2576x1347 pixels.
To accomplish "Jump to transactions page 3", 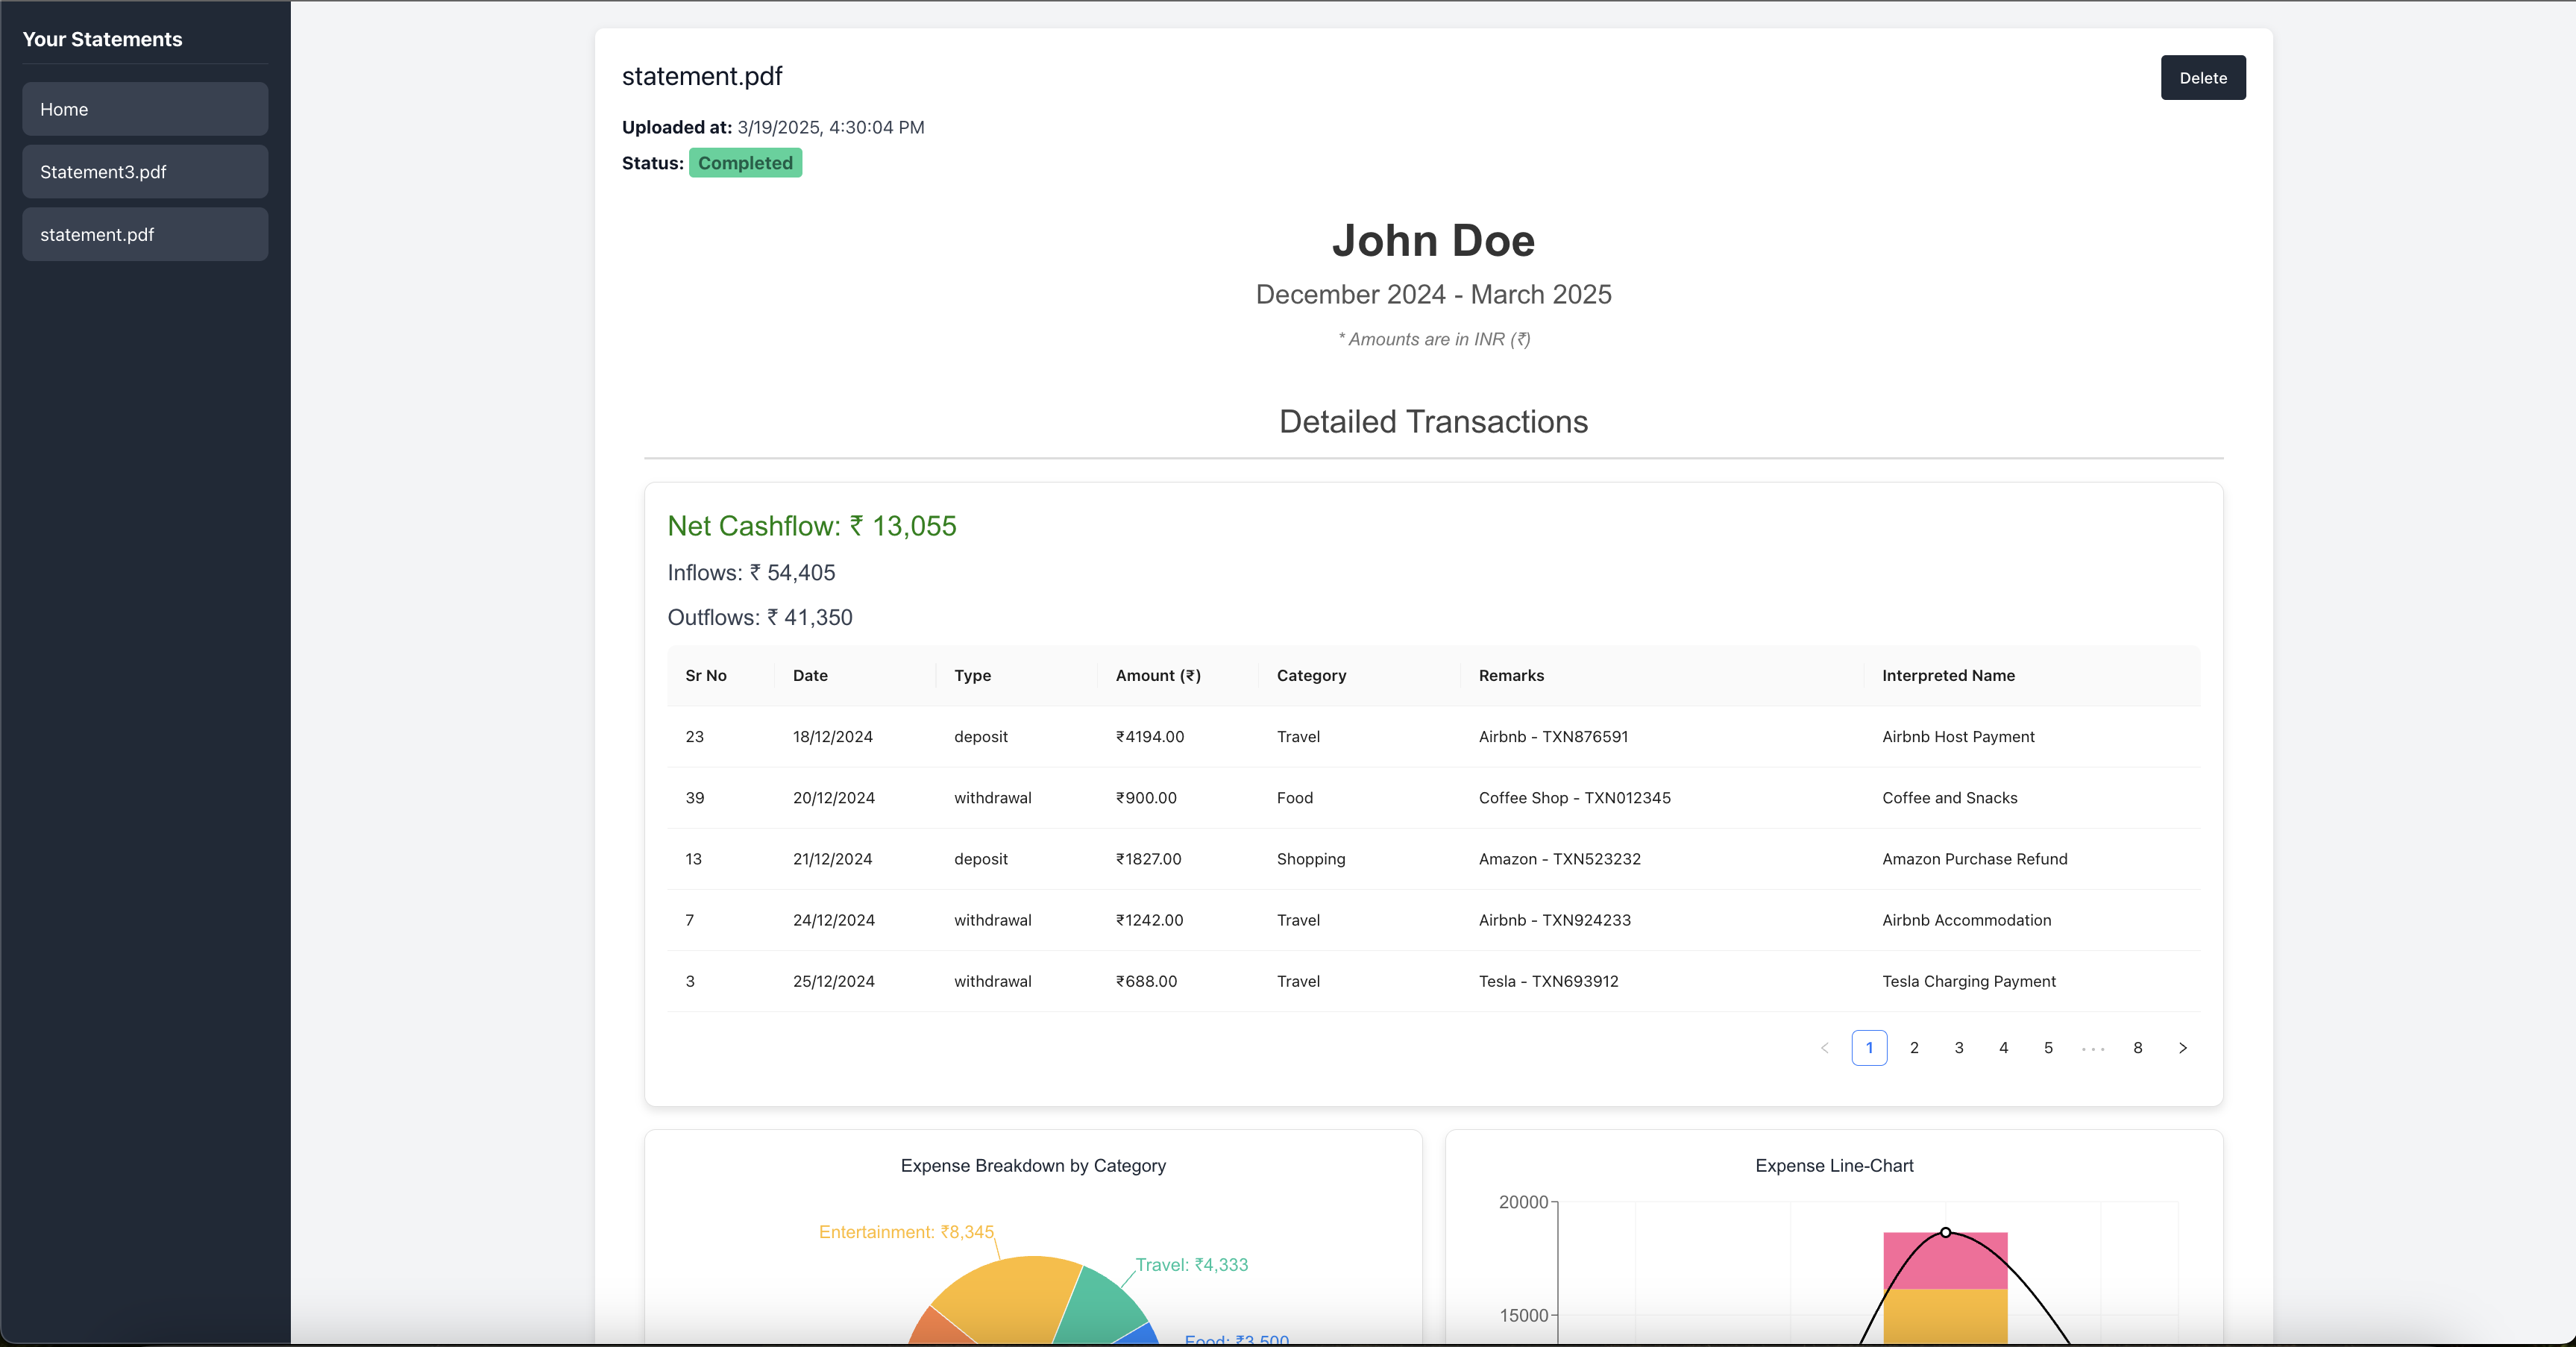I will 1958,1047.
